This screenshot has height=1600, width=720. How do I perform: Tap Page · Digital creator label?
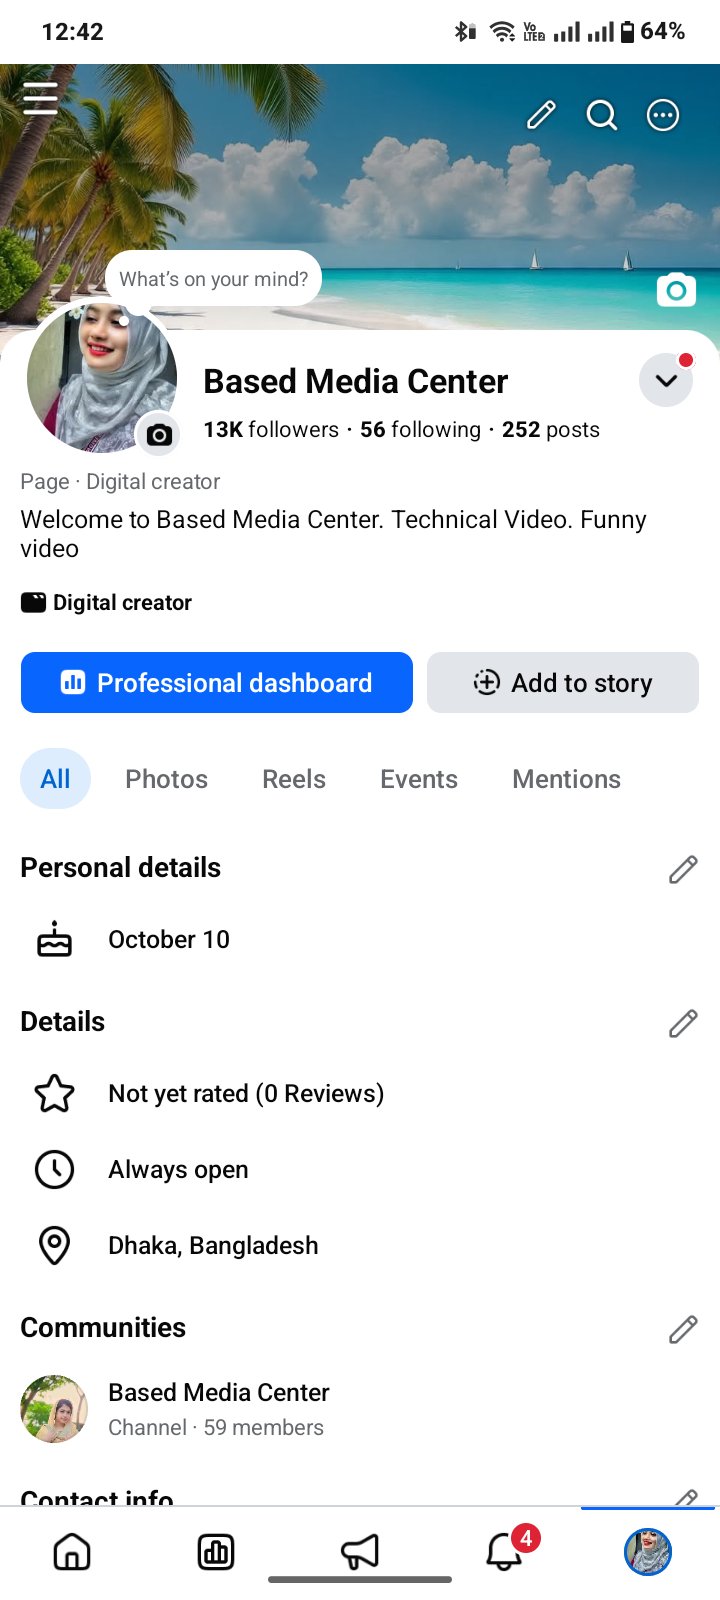[120, 482]
